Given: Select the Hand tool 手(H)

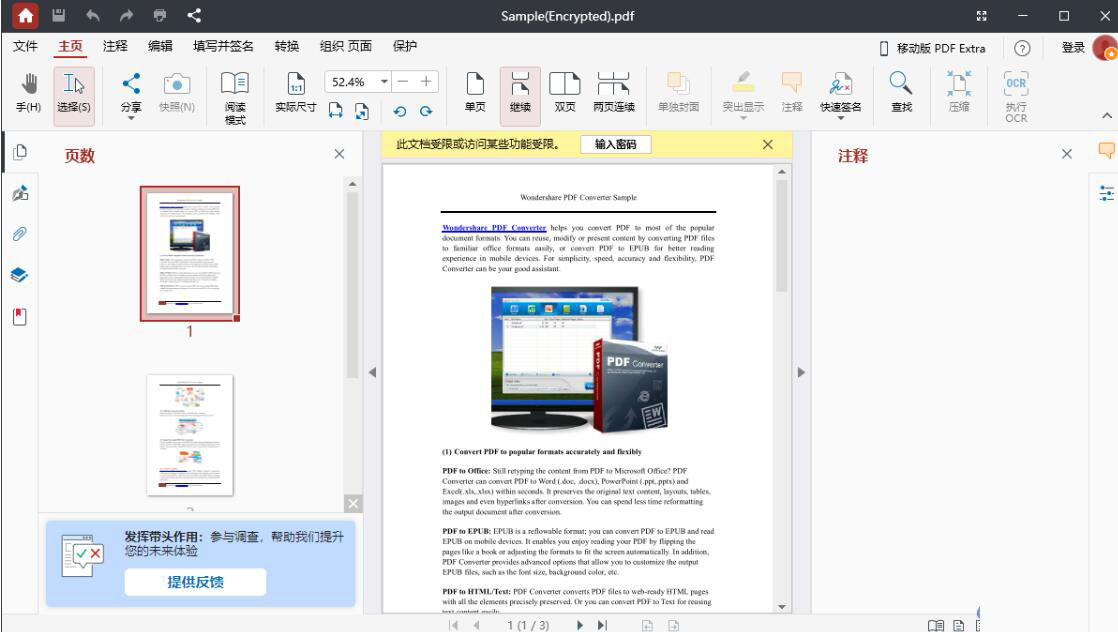Looking at the screenshot, I should (x=29, y=93).
